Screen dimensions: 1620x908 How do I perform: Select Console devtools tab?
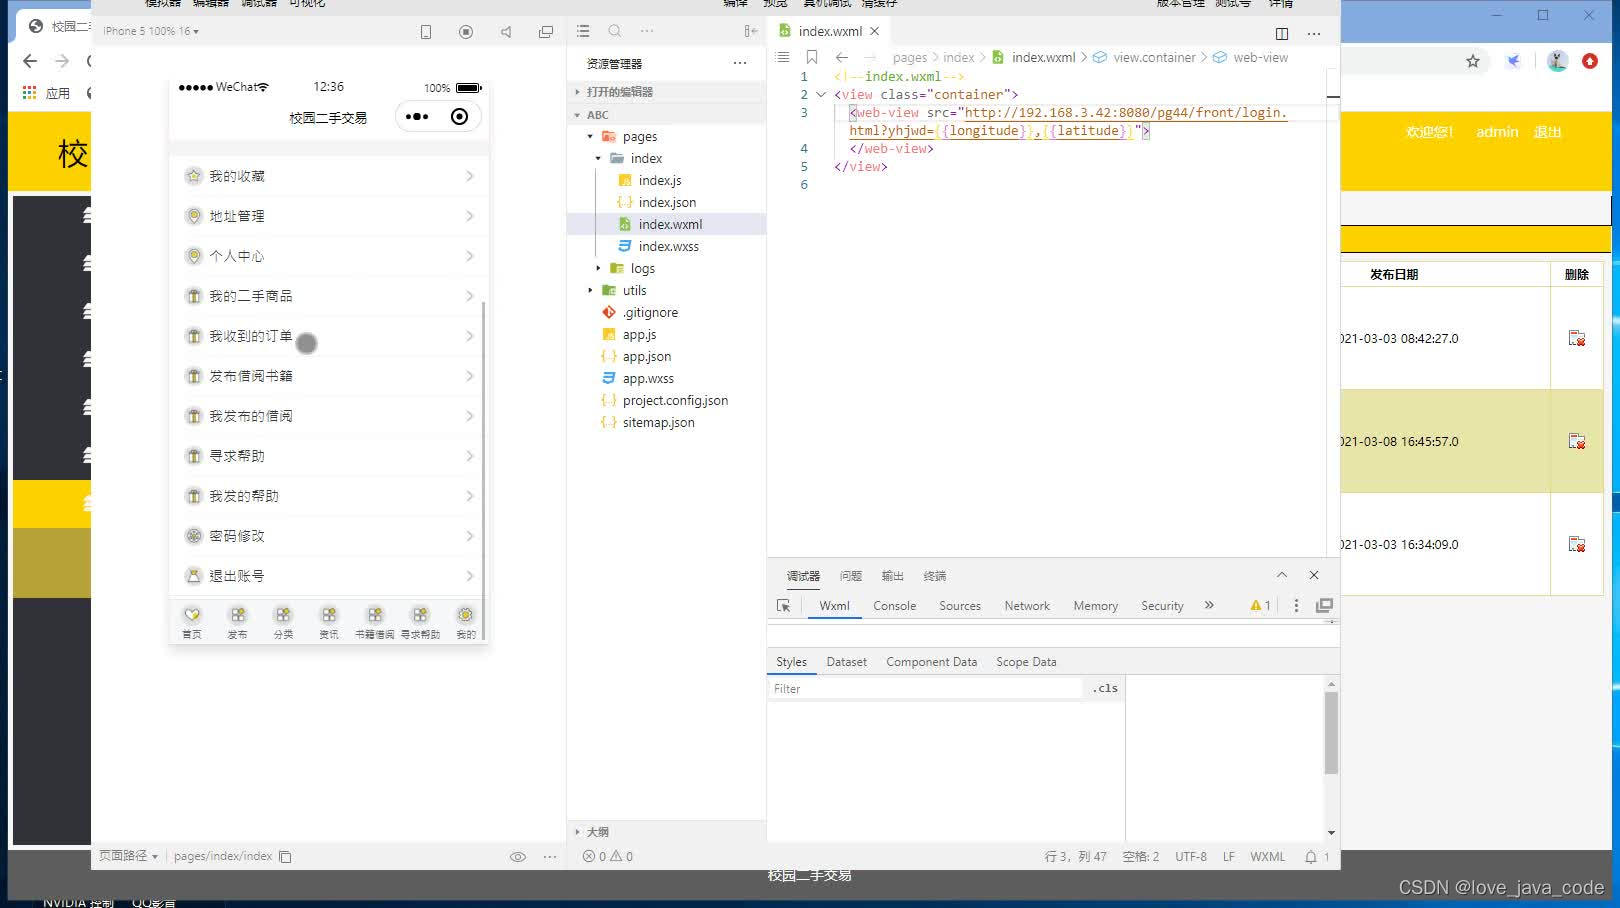click(x=894, y=606)
